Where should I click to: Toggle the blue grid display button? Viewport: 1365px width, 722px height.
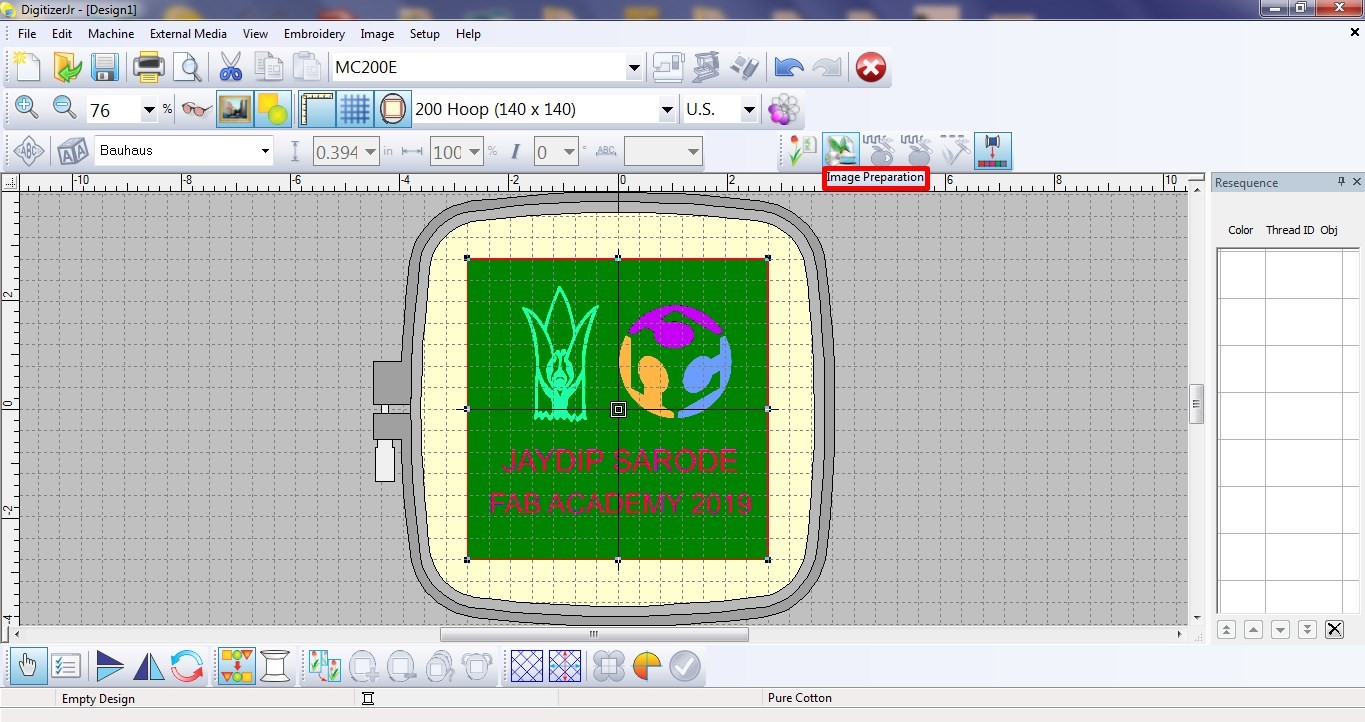(x=355, y=109)
